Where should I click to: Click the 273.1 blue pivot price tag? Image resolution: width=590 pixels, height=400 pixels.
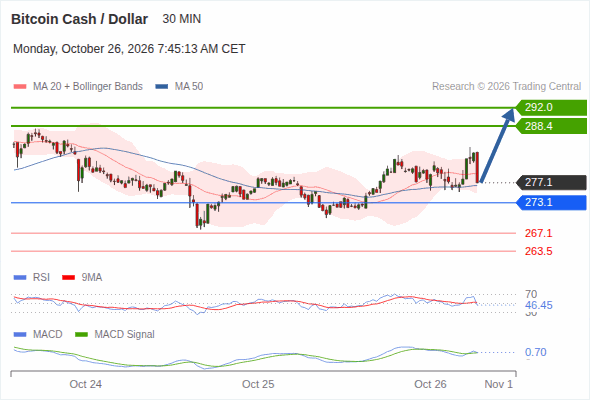click(x=551, y=202)
